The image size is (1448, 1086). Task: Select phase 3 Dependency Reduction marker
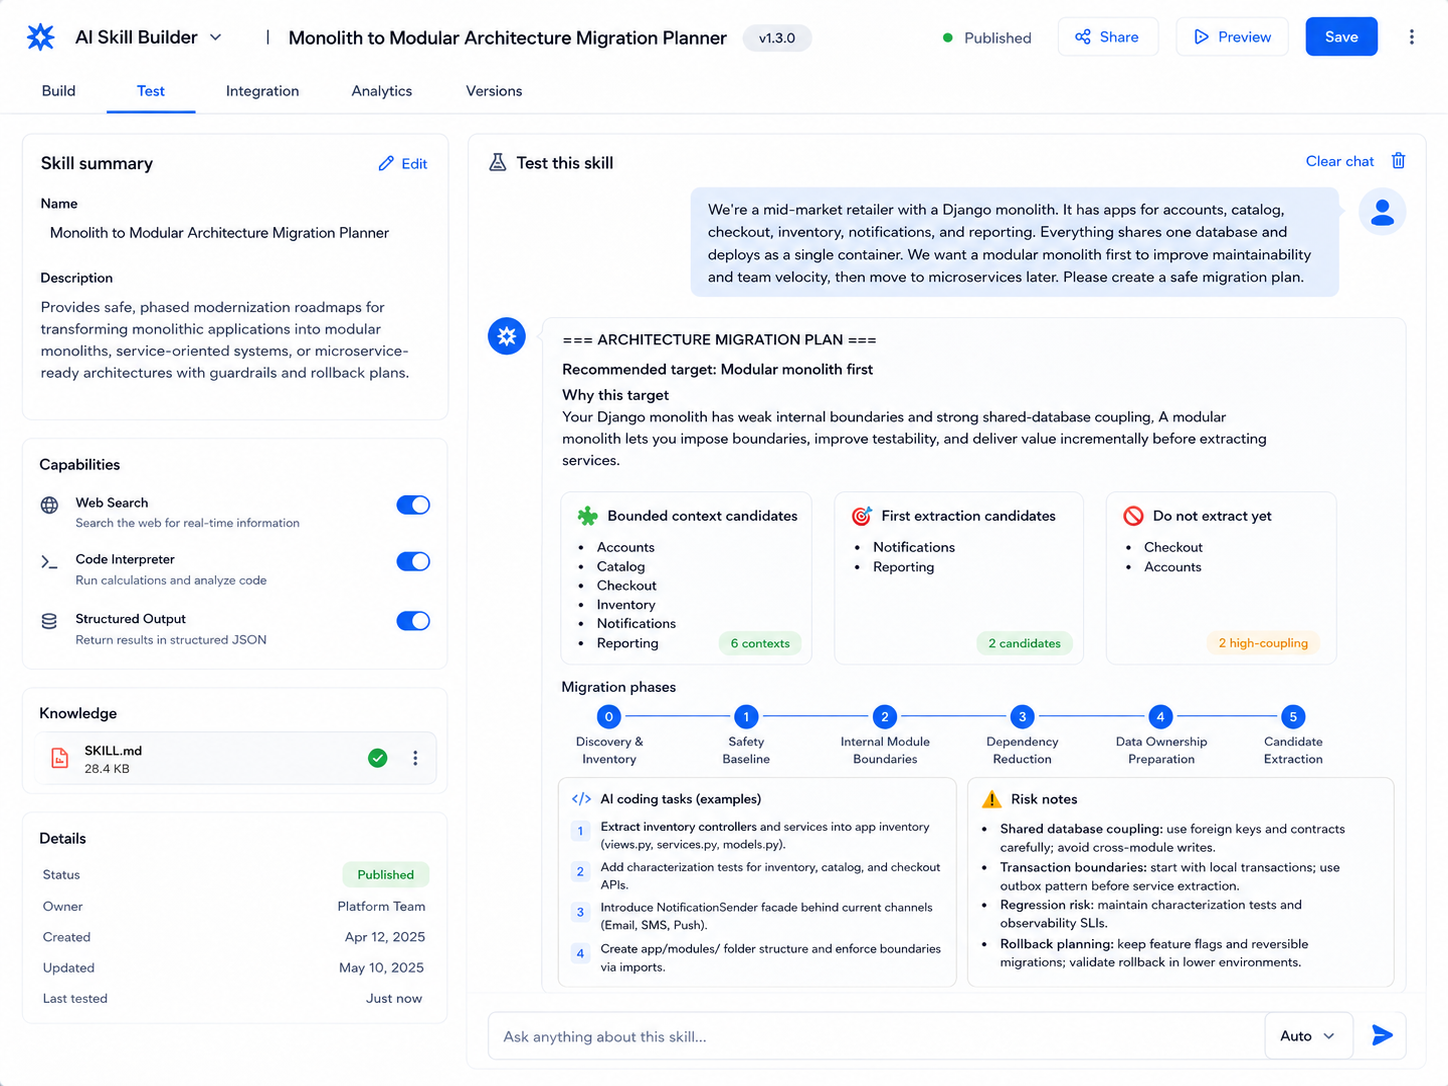click(x=1022, y=716)
